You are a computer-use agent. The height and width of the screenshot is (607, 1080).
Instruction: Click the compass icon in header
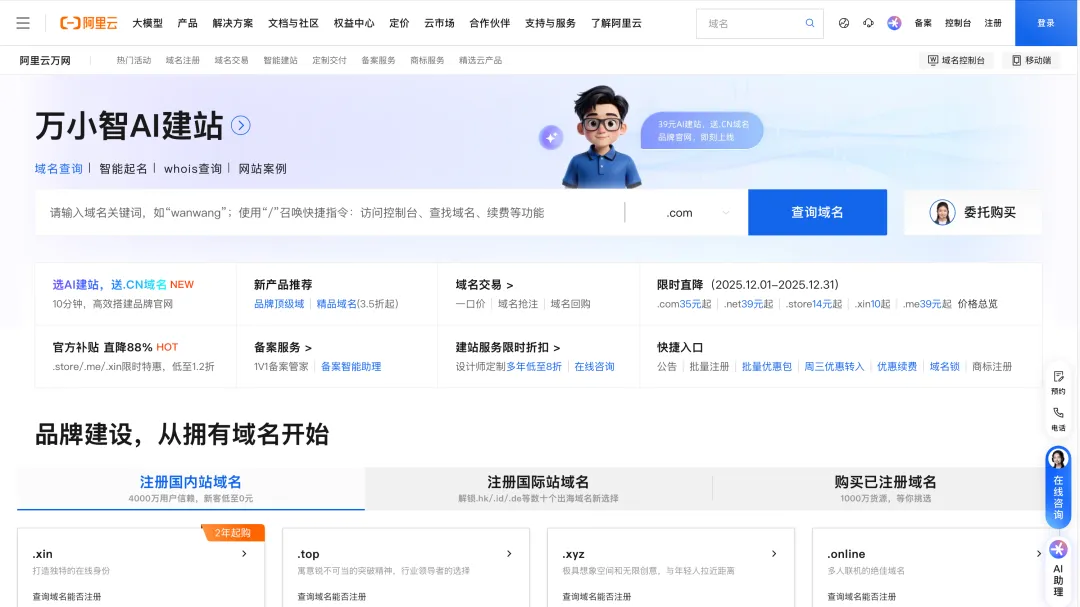pyautogui.click(x=844, y=23)
